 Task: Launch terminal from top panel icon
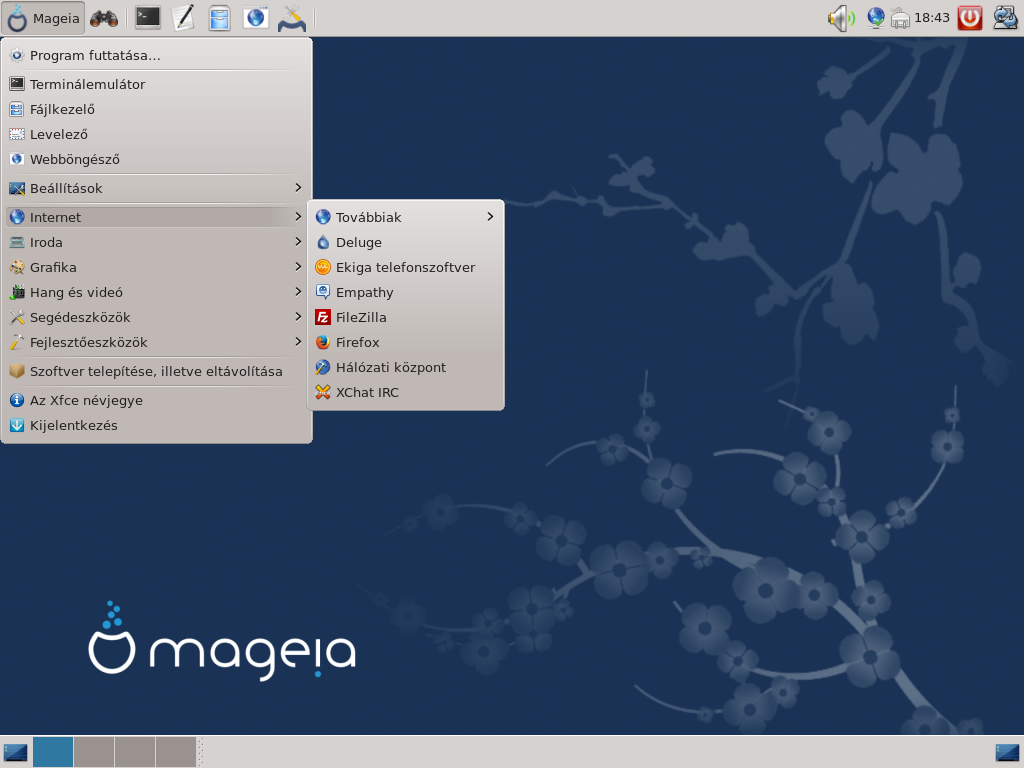(148, 18)
